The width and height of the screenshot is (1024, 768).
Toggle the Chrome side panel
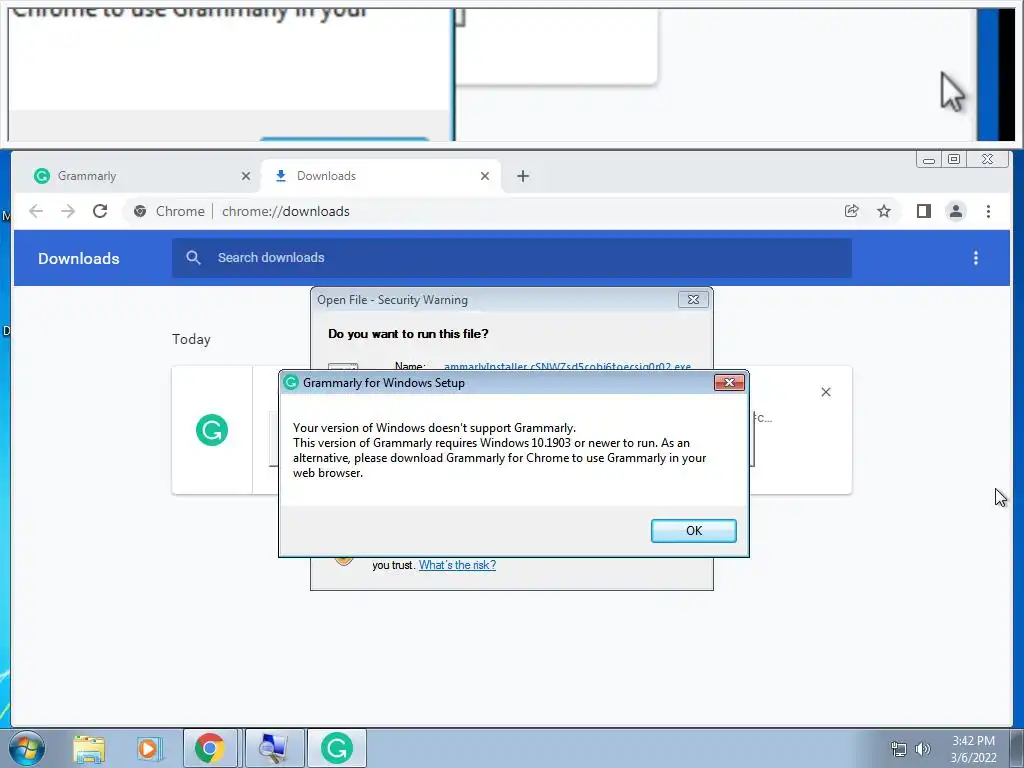point(923,211)
